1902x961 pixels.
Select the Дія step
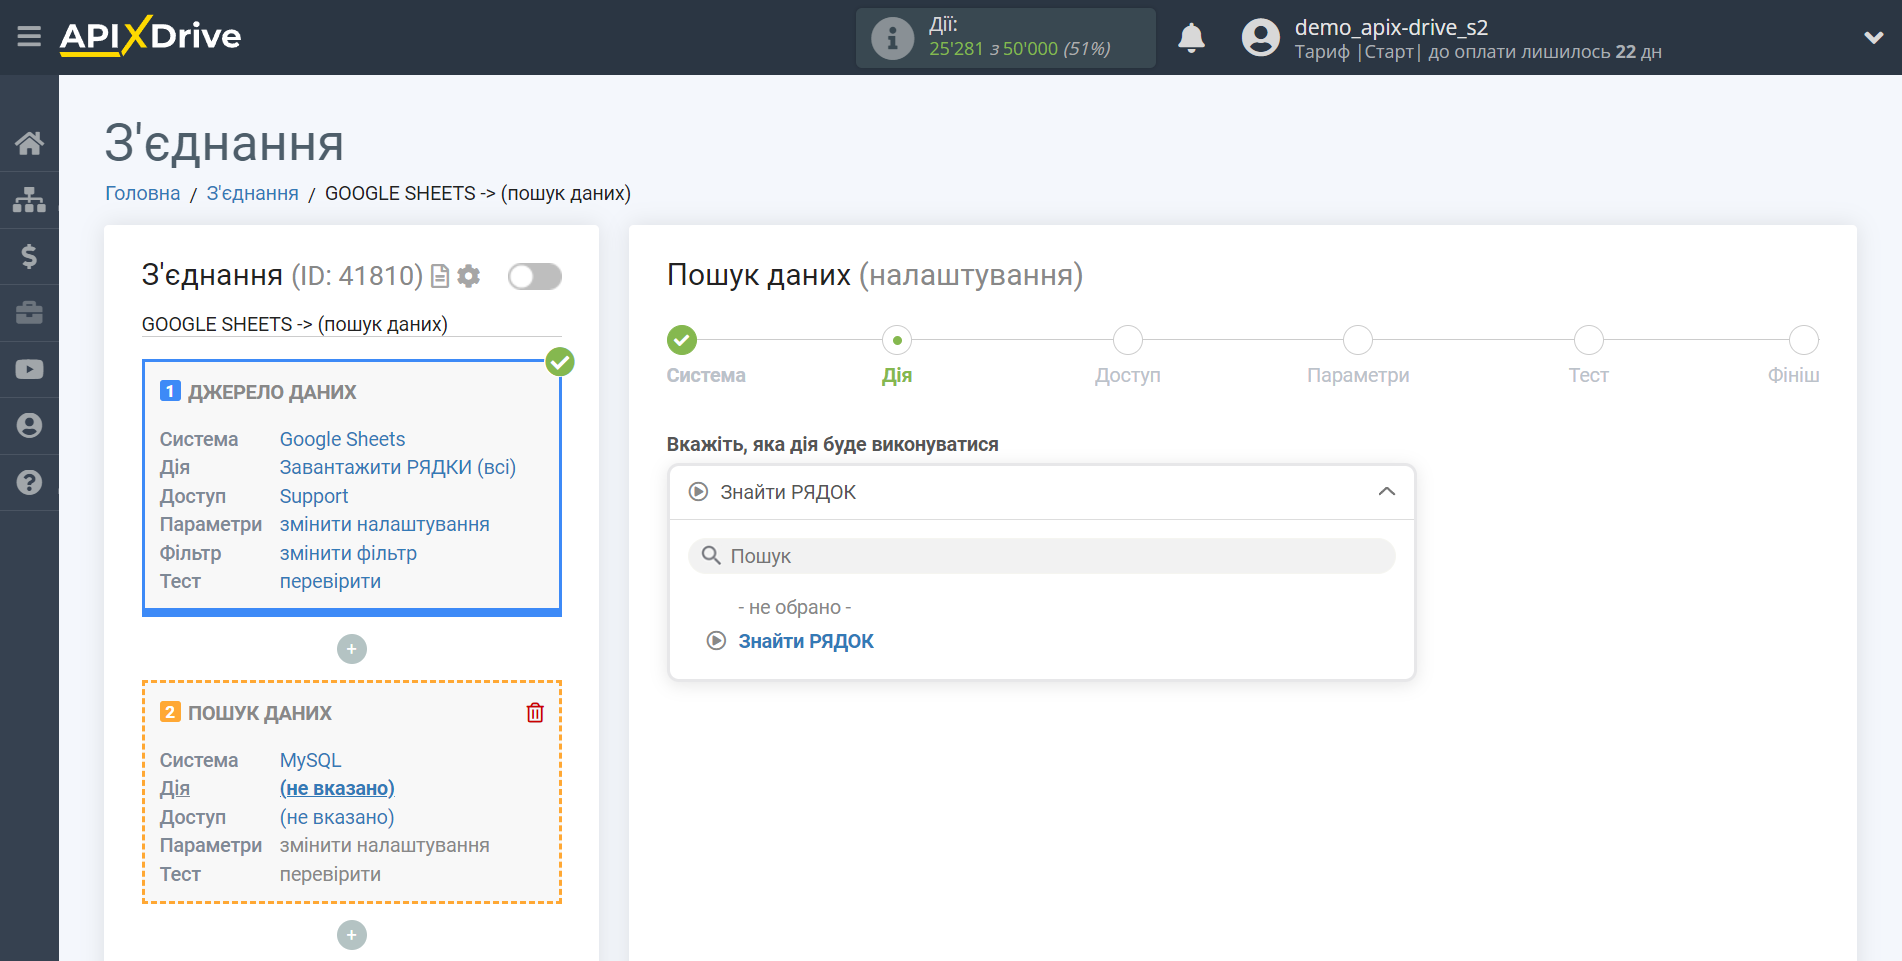897,340
